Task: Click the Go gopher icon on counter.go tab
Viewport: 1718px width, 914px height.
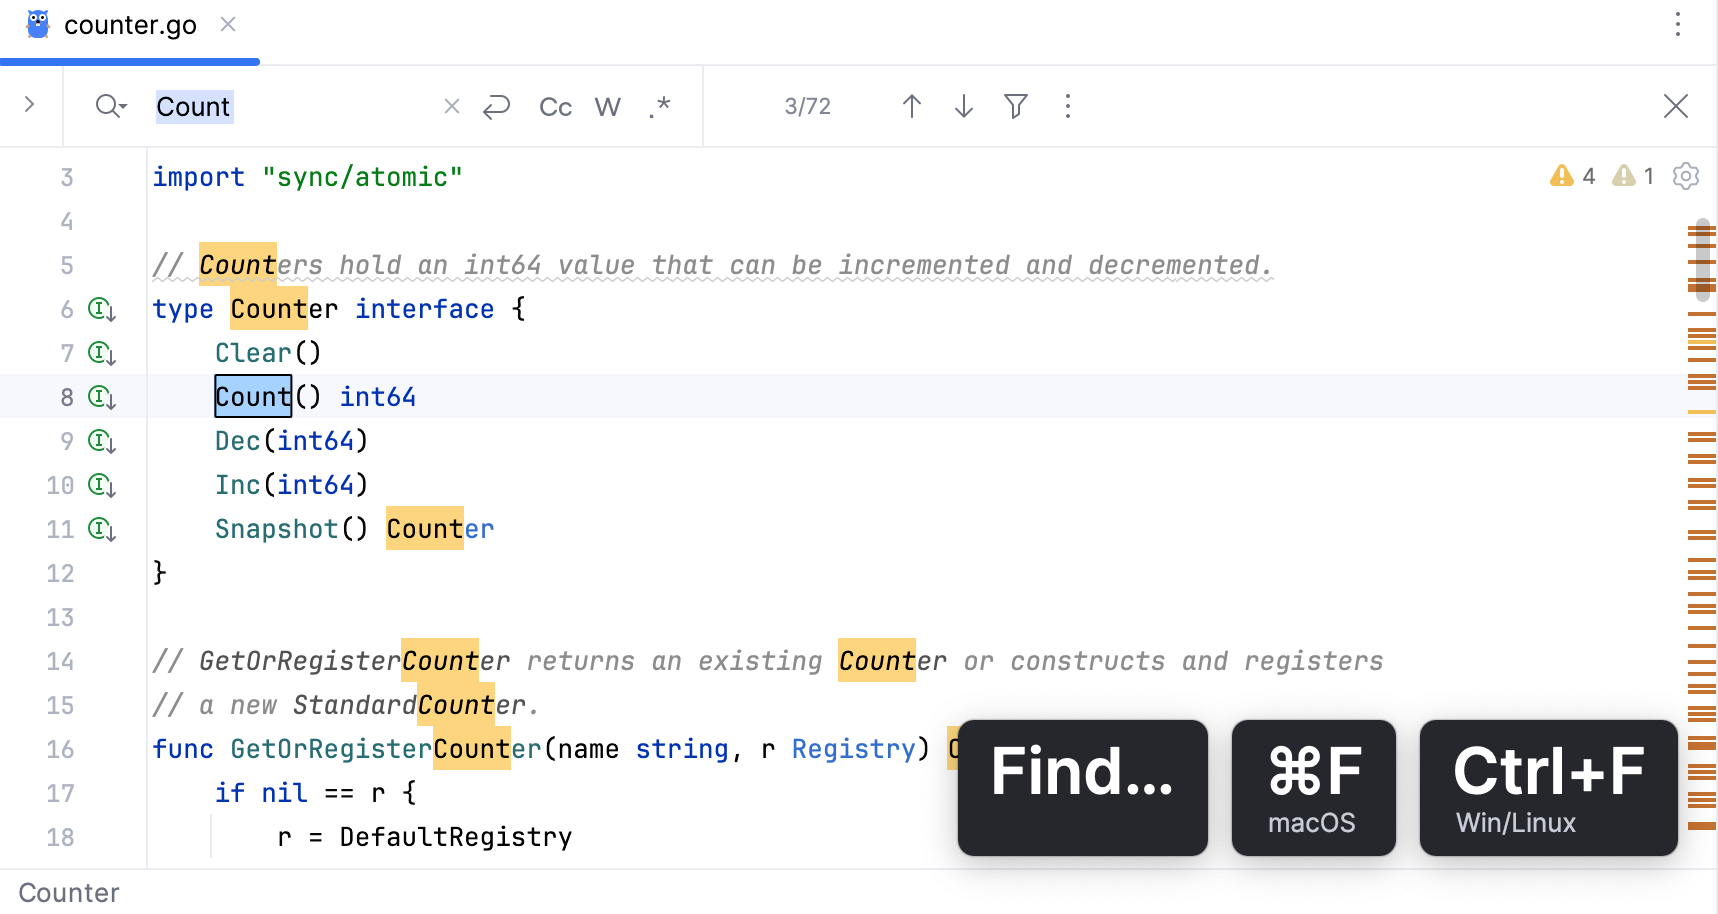Action: point(38,24)
